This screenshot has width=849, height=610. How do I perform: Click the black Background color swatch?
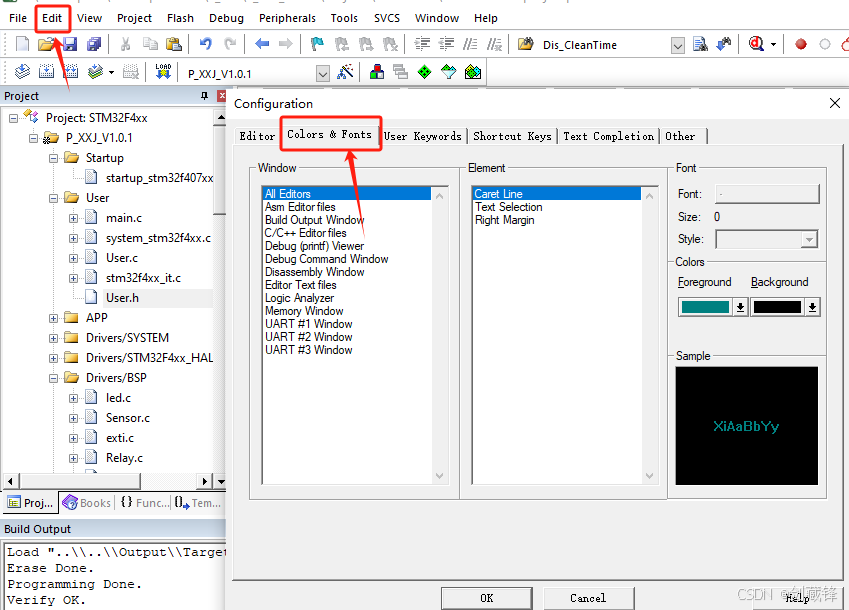[777, 307]
